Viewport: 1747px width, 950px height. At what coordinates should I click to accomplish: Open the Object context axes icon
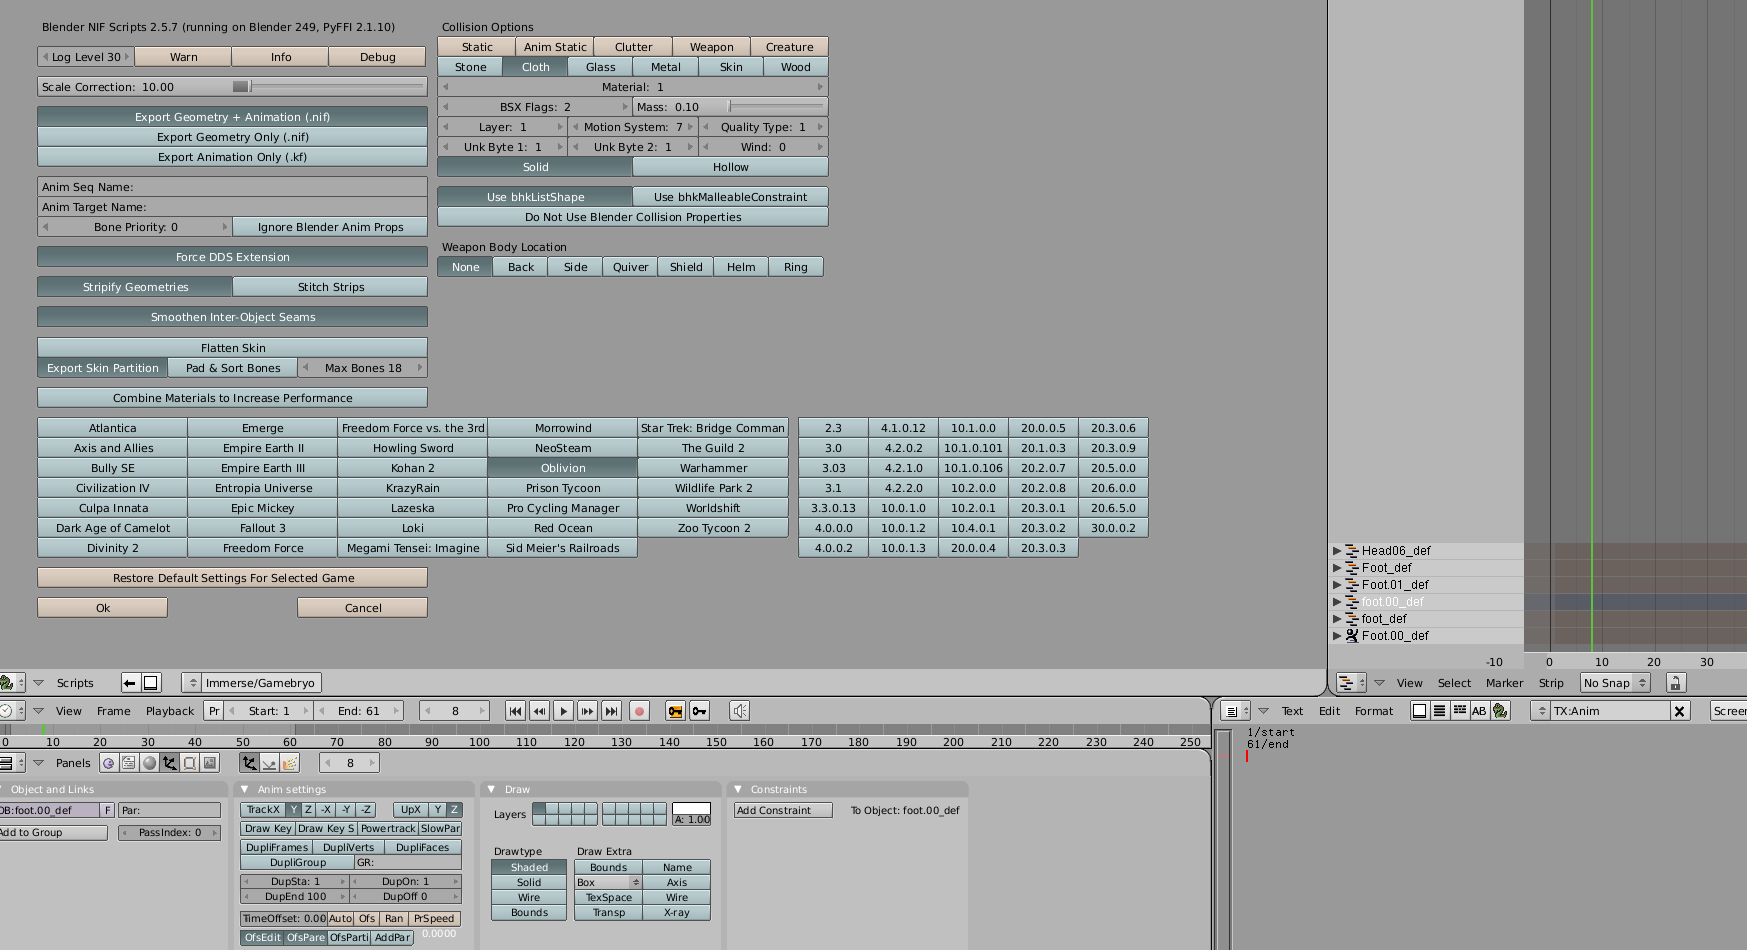pos(169,763)
